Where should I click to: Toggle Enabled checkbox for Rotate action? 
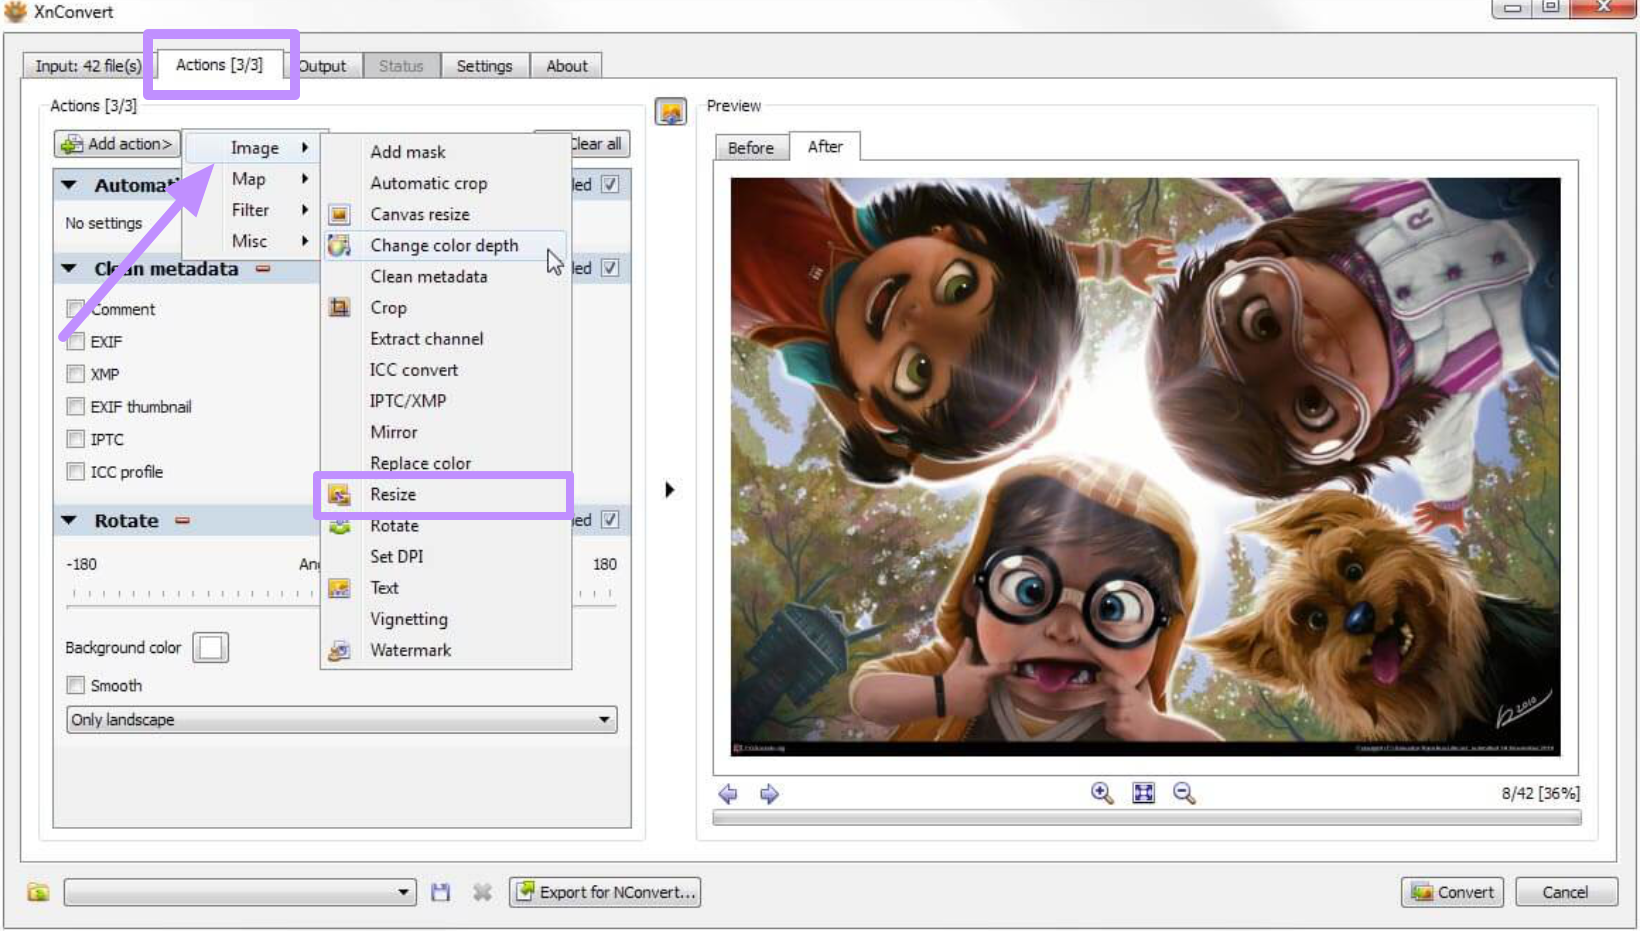610,520
